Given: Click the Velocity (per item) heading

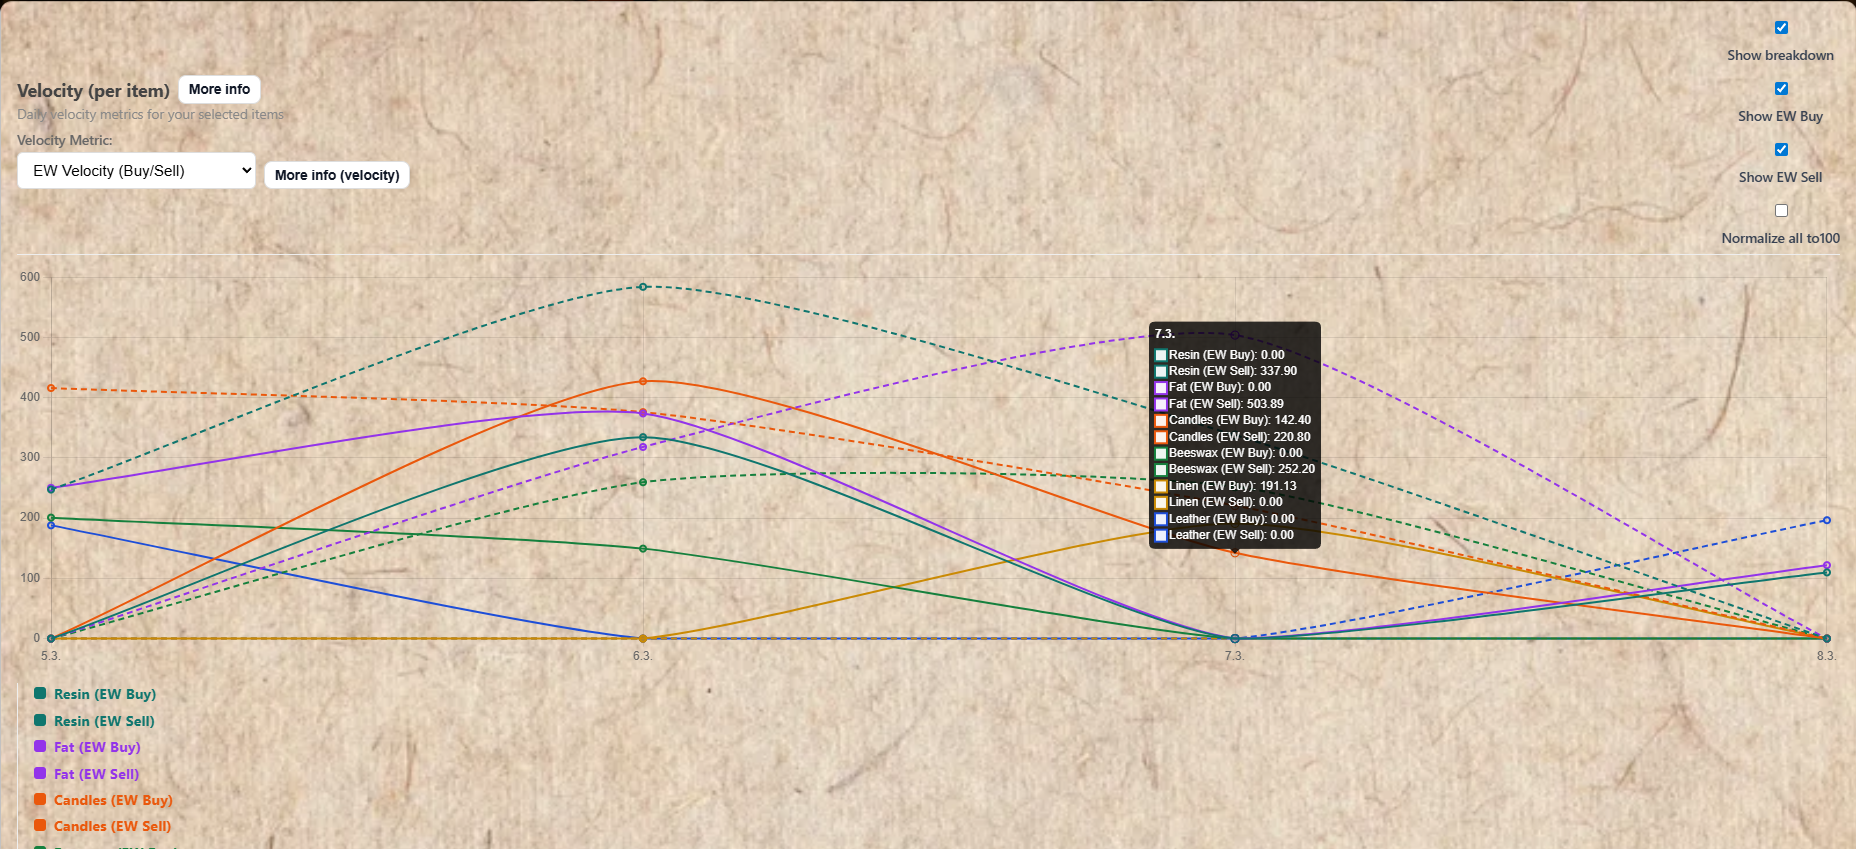Looking at the screenshot, I should click(93, 91).
